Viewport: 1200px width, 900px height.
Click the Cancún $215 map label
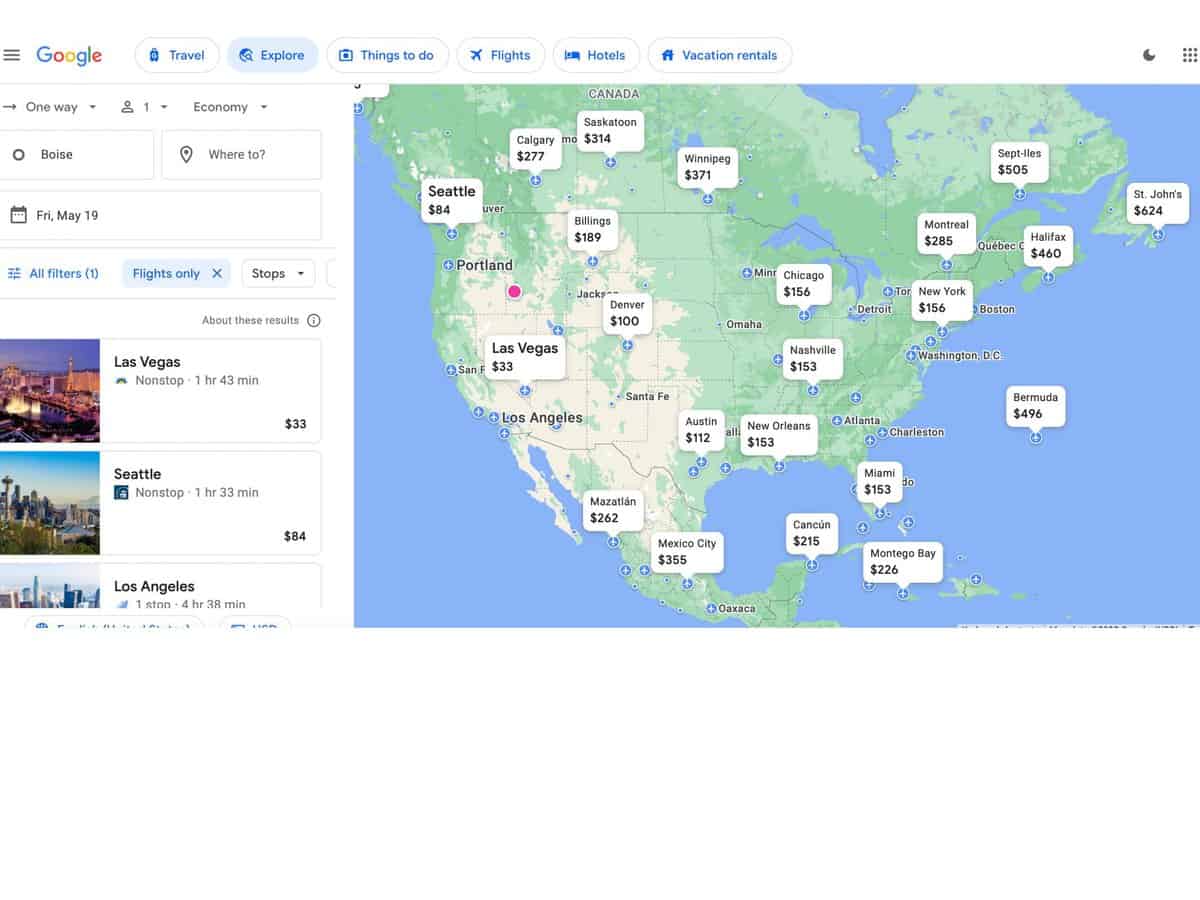tap(812, 533)
